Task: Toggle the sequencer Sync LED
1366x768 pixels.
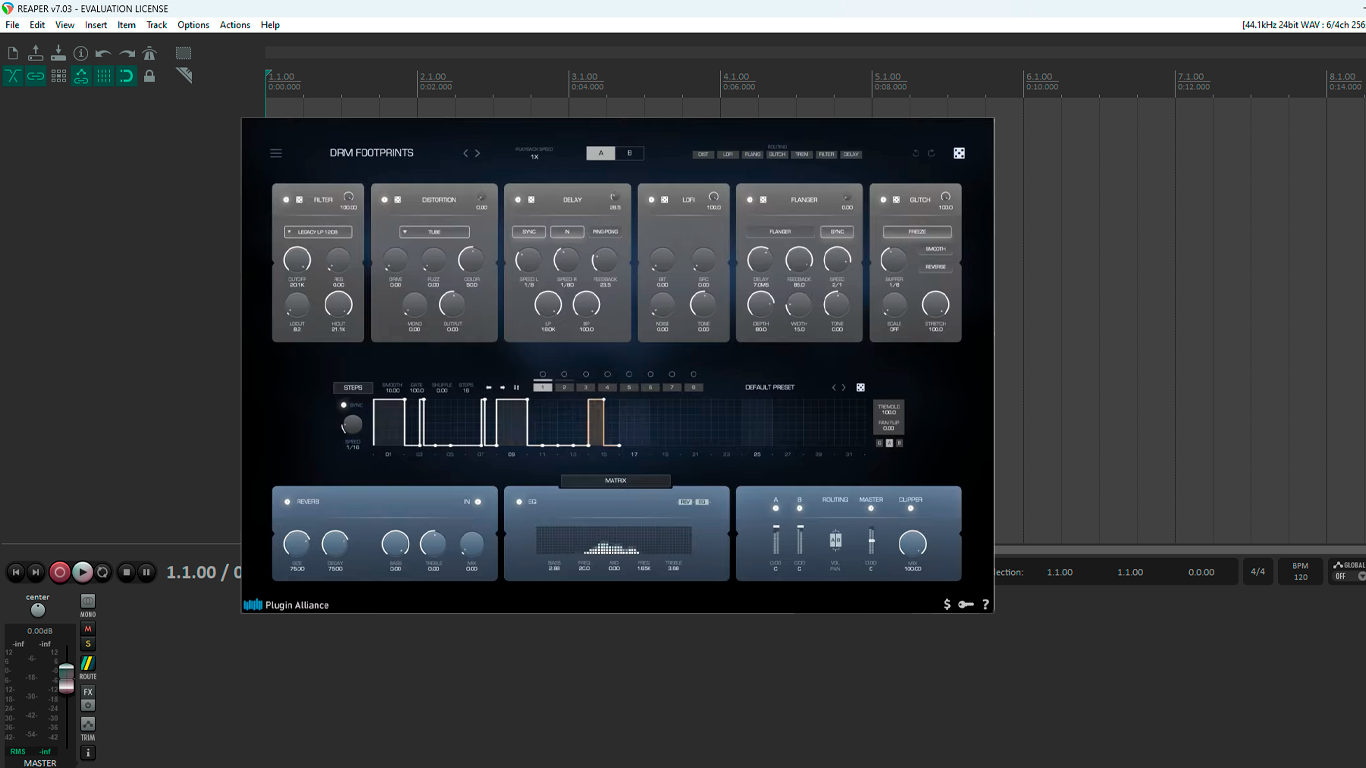Action: (343, 405)
